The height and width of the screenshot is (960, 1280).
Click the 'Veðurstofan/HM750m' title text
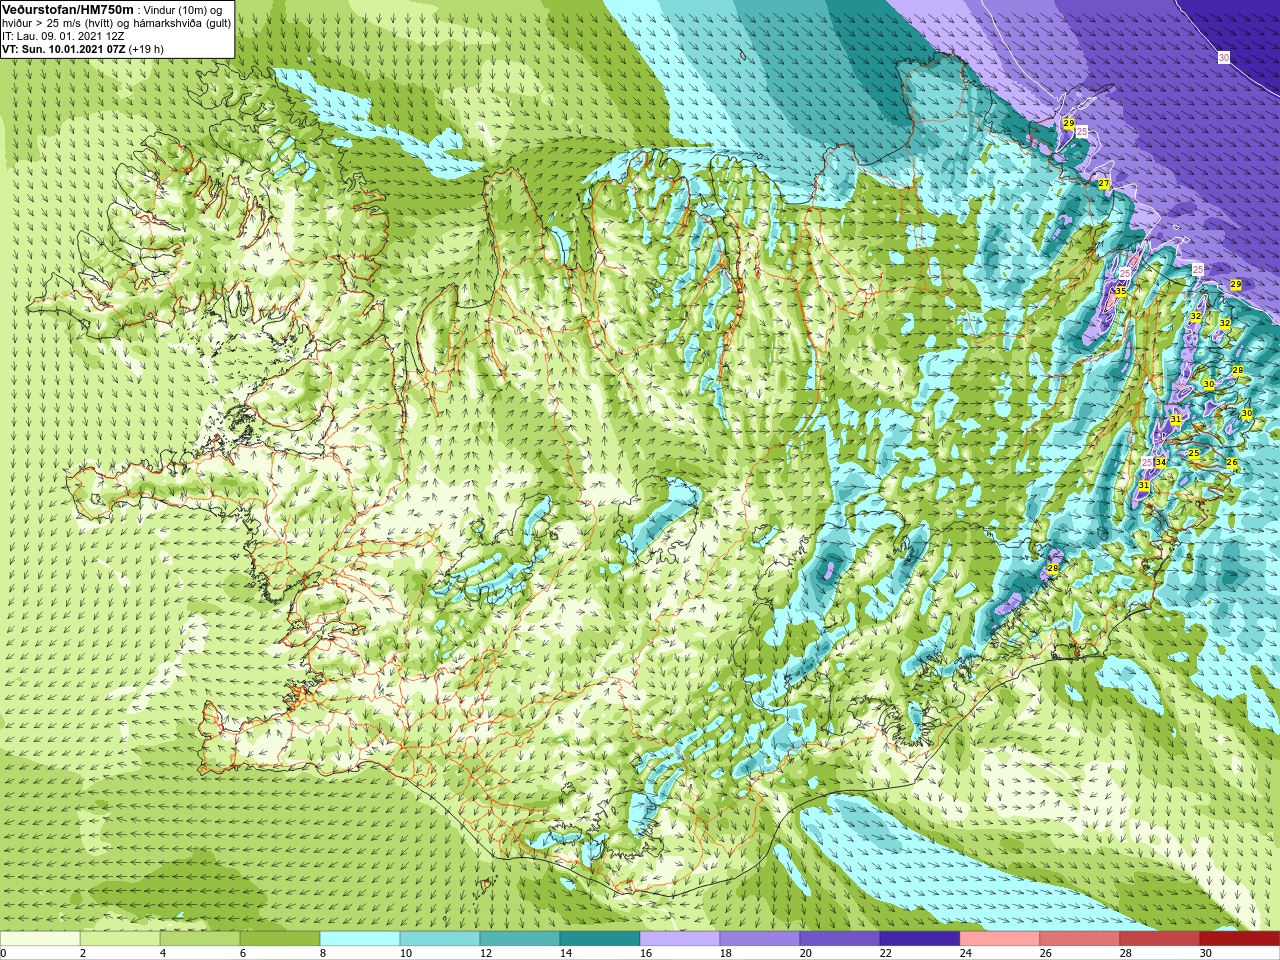pos(68,9)
